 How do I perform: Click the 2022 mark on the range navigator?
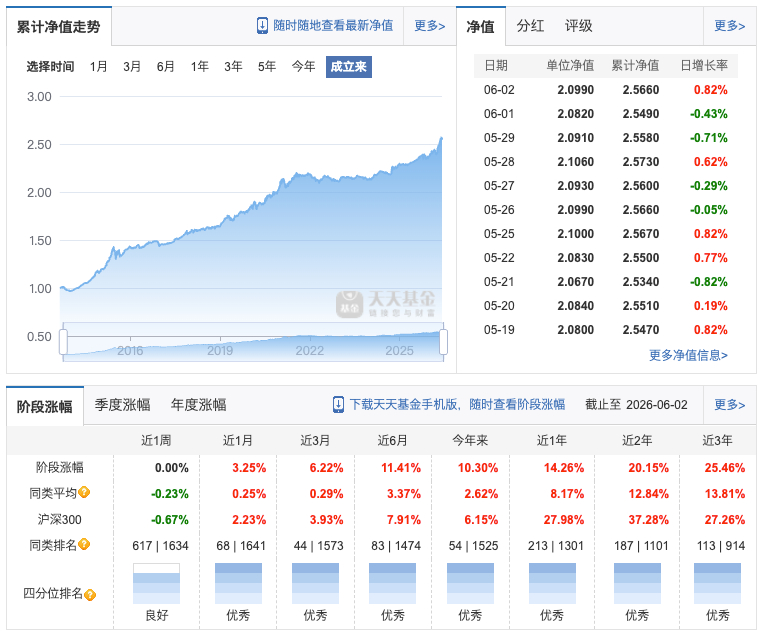pyautogui.click(x=310, y=350)
